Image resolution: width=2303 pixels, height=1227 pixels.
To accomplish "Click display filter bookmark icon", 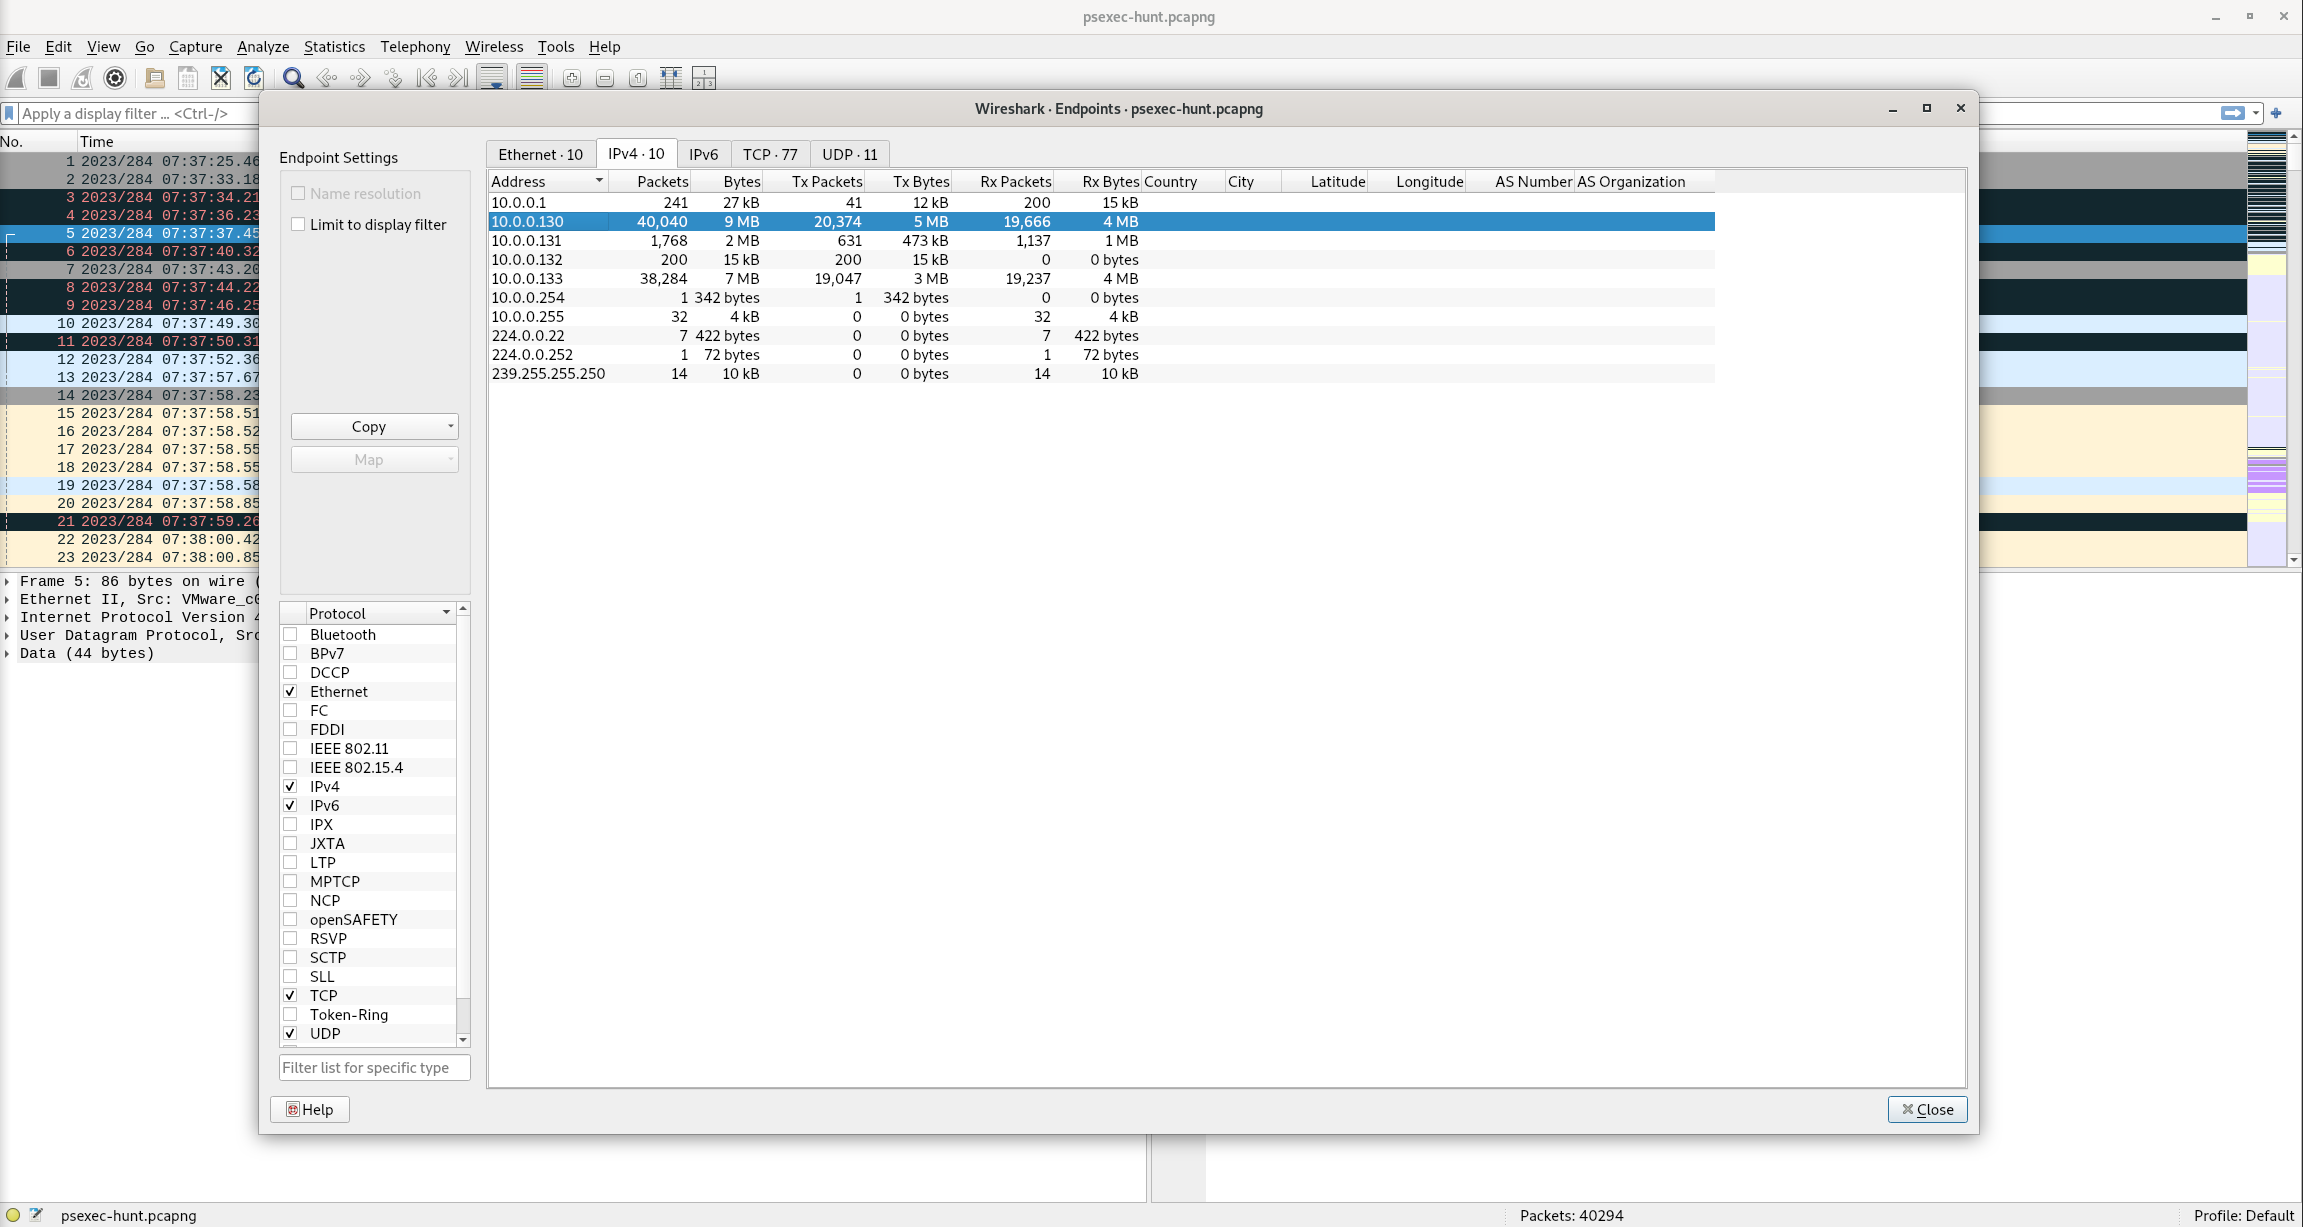I will [10, 113].
